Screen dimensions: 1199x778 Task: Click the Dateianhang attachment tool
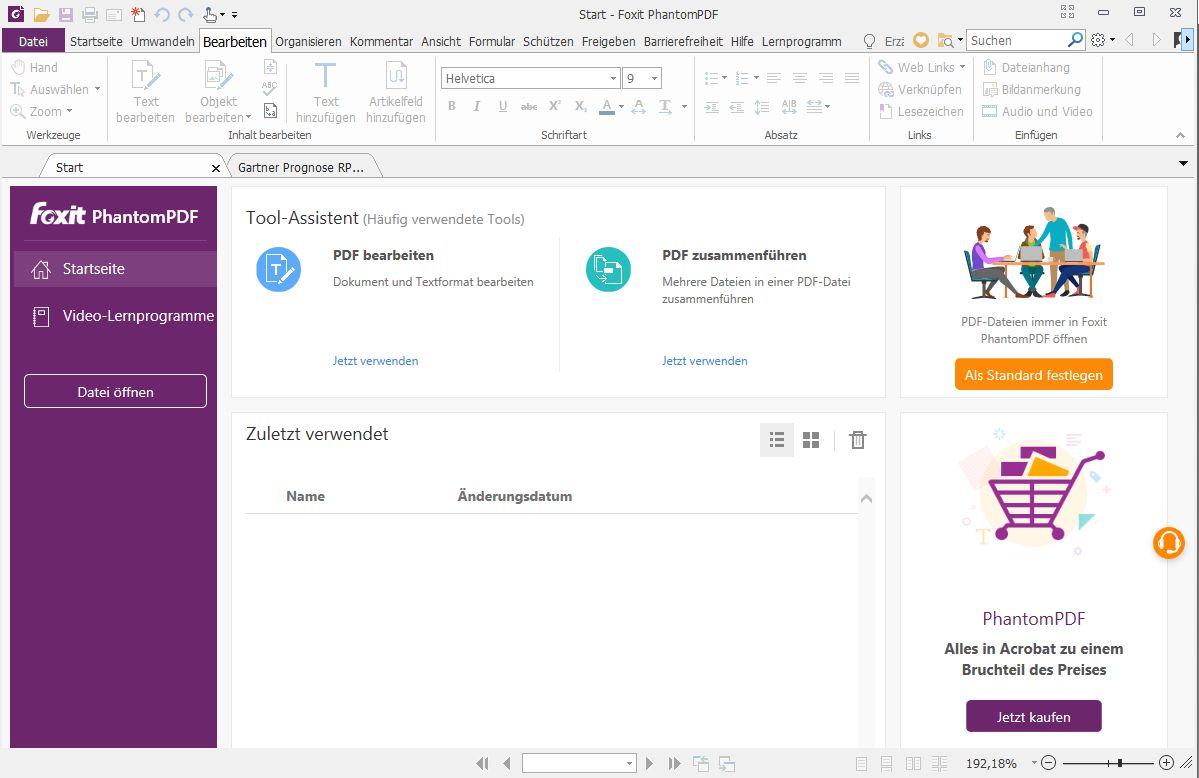(x=1025, y=67)
